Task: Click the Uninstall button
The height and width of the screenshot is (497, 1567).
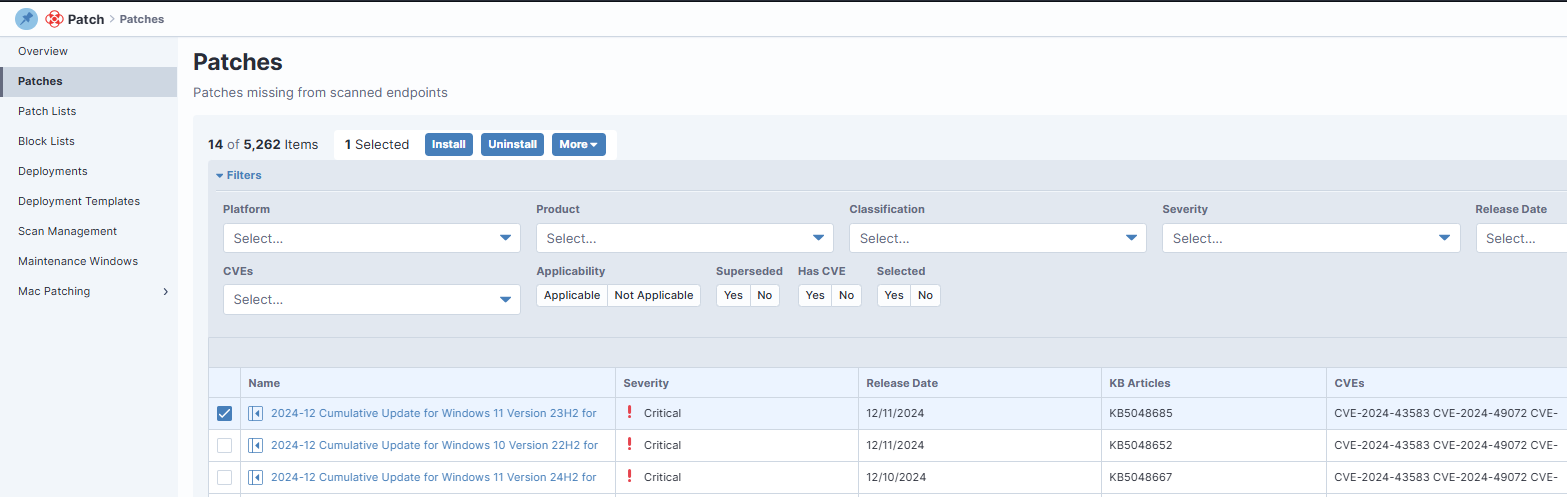Action: coord(513,144)
